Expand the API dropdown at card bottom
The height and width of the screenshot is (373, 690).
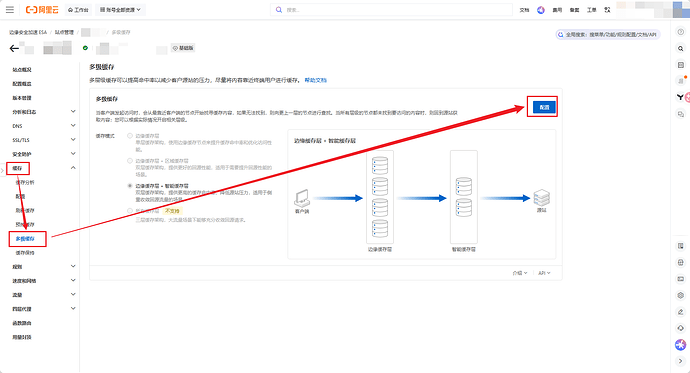click(544, 273)
